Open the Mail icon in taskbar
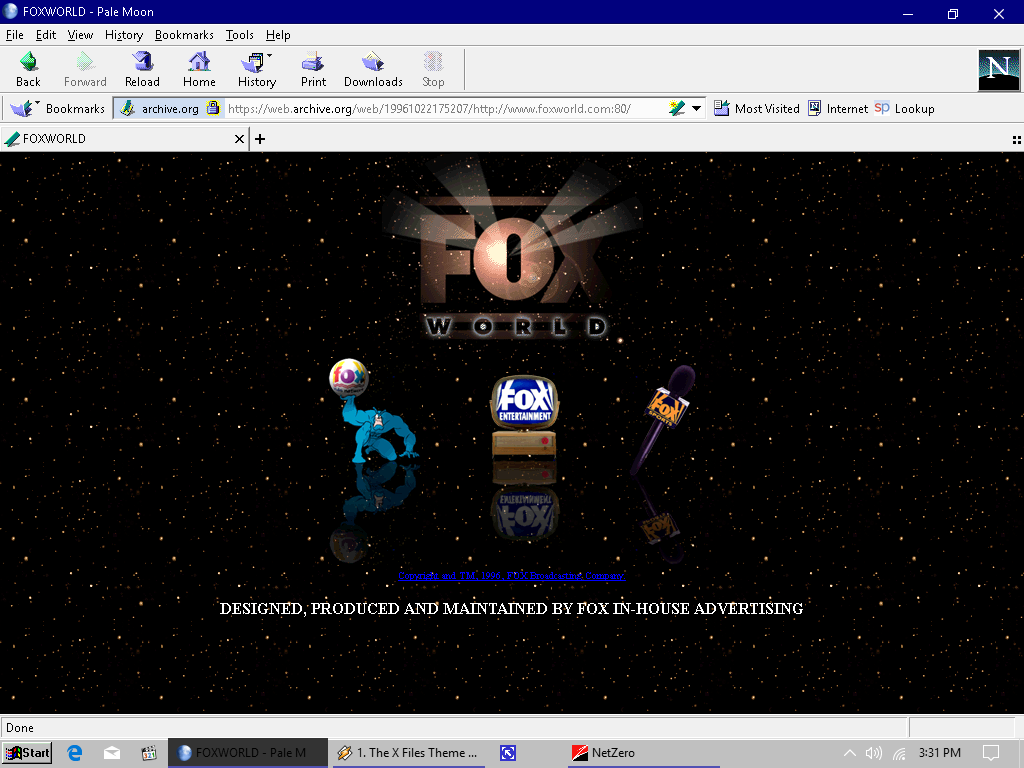Screen dimensions: 1024x768 point(112,753)
